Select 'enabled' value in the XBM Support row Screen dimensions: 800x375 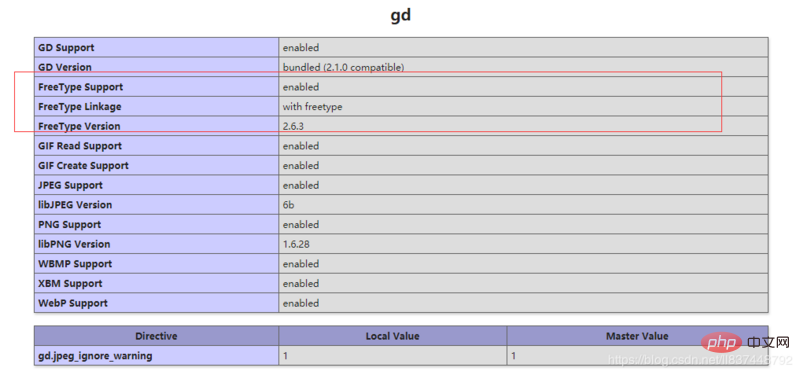coord(301,283)
